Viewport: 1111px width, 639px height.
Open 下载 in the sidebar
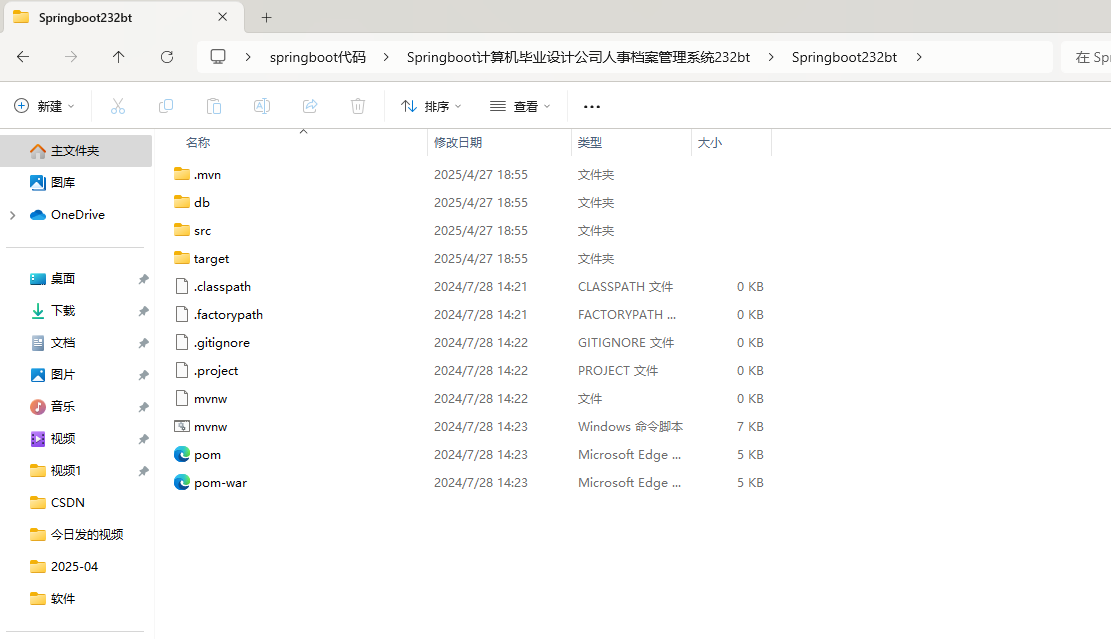(x=63, y=310)
